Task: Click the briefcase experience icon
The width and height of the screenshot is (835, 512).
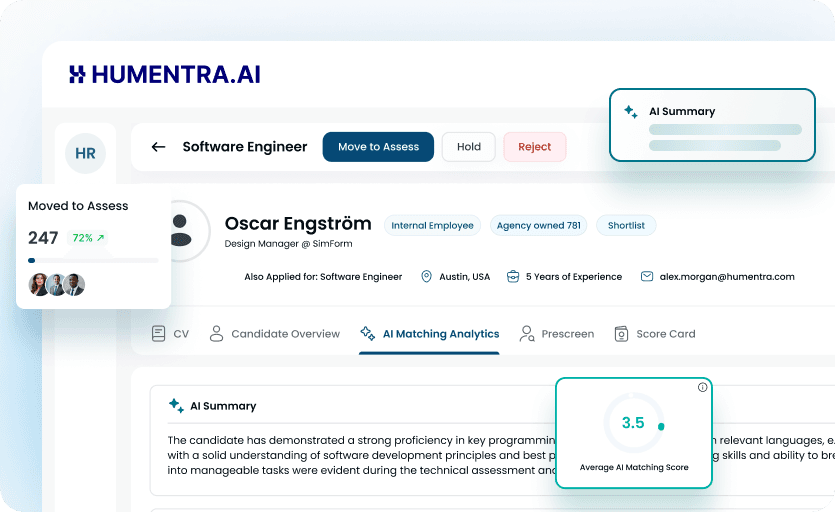Action: click(513, 277)
